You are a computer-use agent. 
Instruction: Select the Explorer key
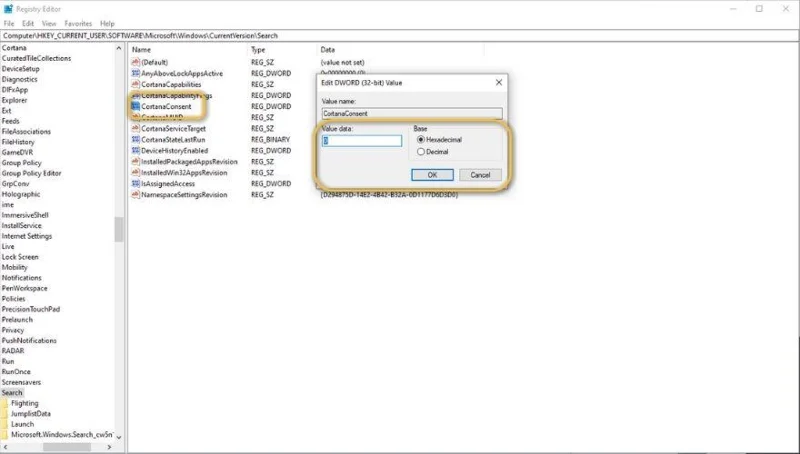[x=14, y=100]
